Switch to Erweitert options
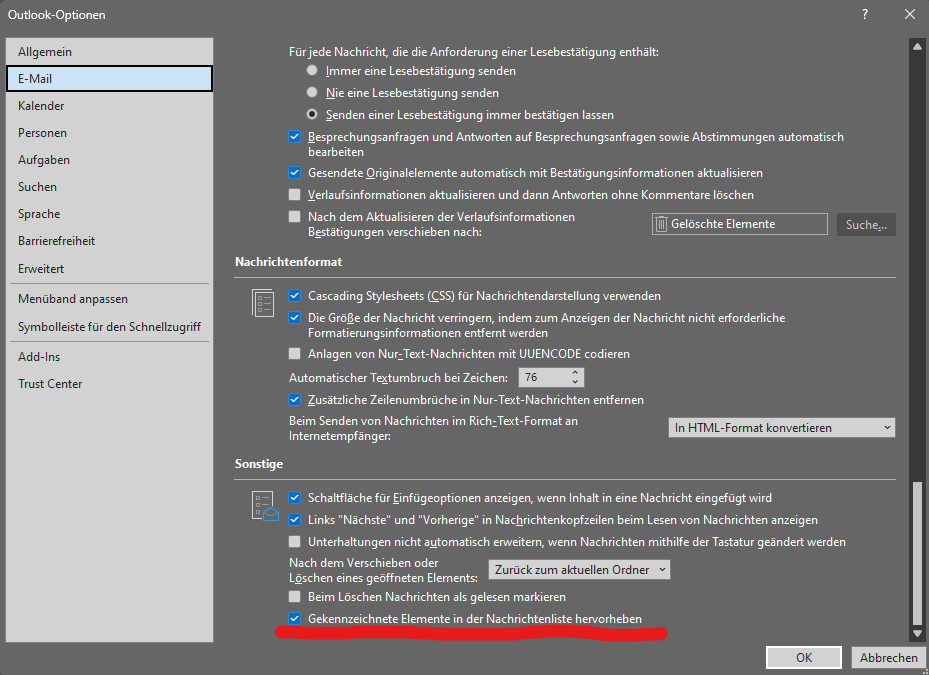 [109, 268]
